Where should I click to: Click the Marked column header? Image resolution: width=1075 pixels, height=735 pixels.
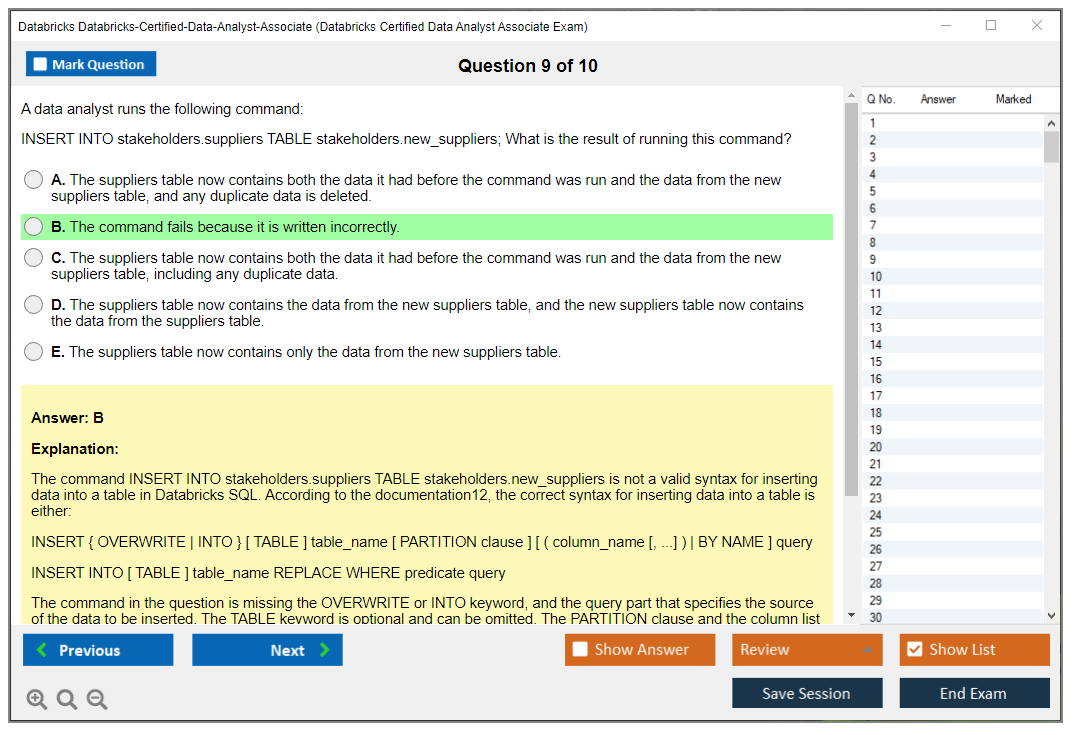point(1013,99)
